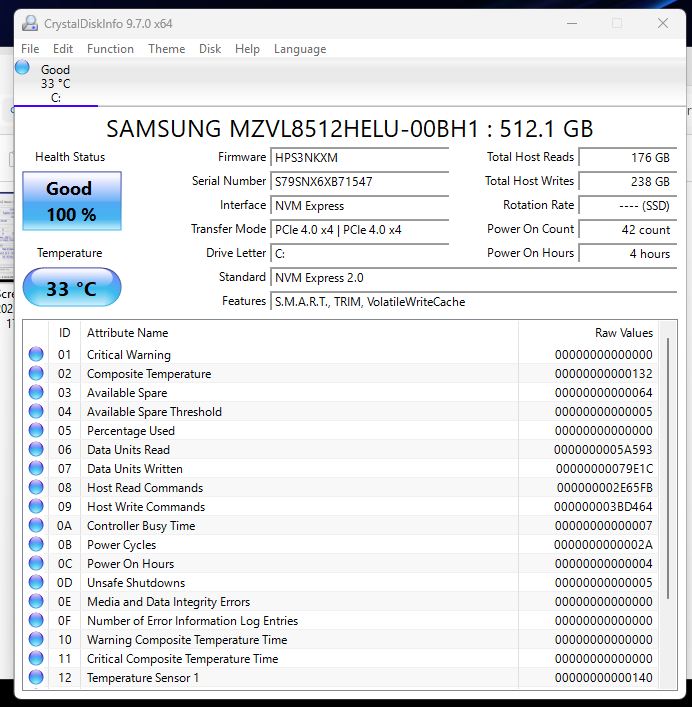Click the status orb for Temperature Sensor 1

point(36,677)
